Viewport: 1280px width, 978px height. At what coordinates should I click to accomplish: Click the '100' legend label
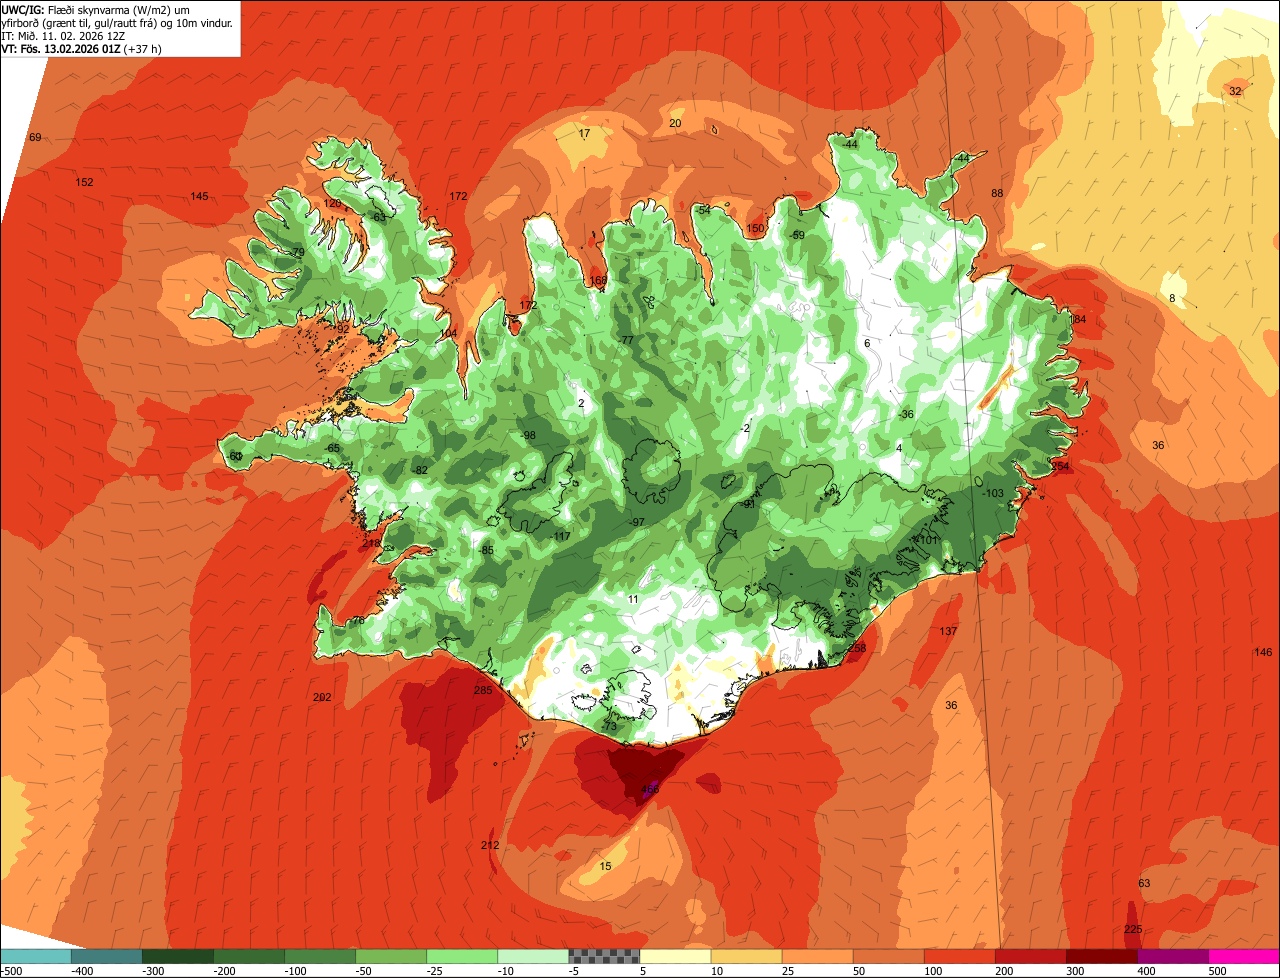tap(933, 971)
